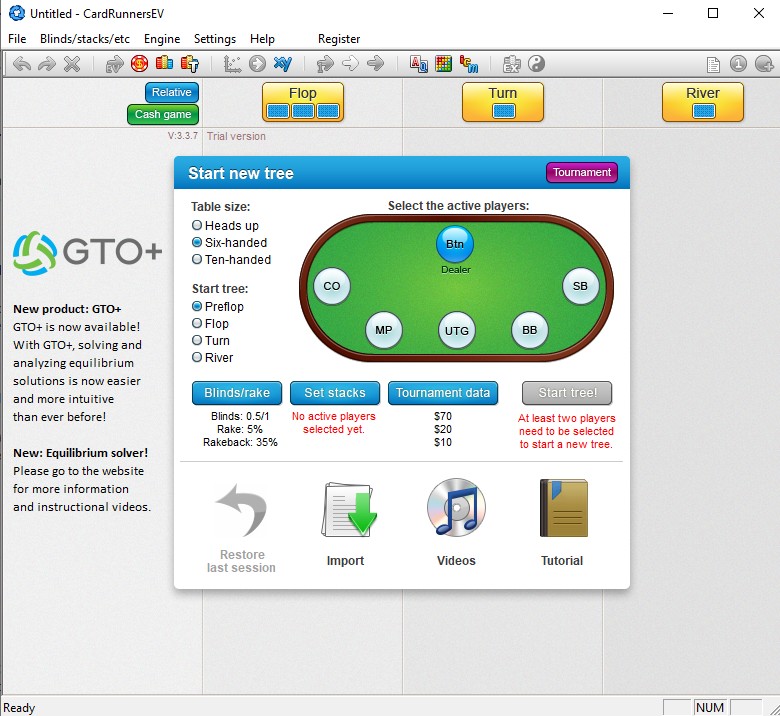Click the Import label
780x716 pixels.
[x=345, y=561]
